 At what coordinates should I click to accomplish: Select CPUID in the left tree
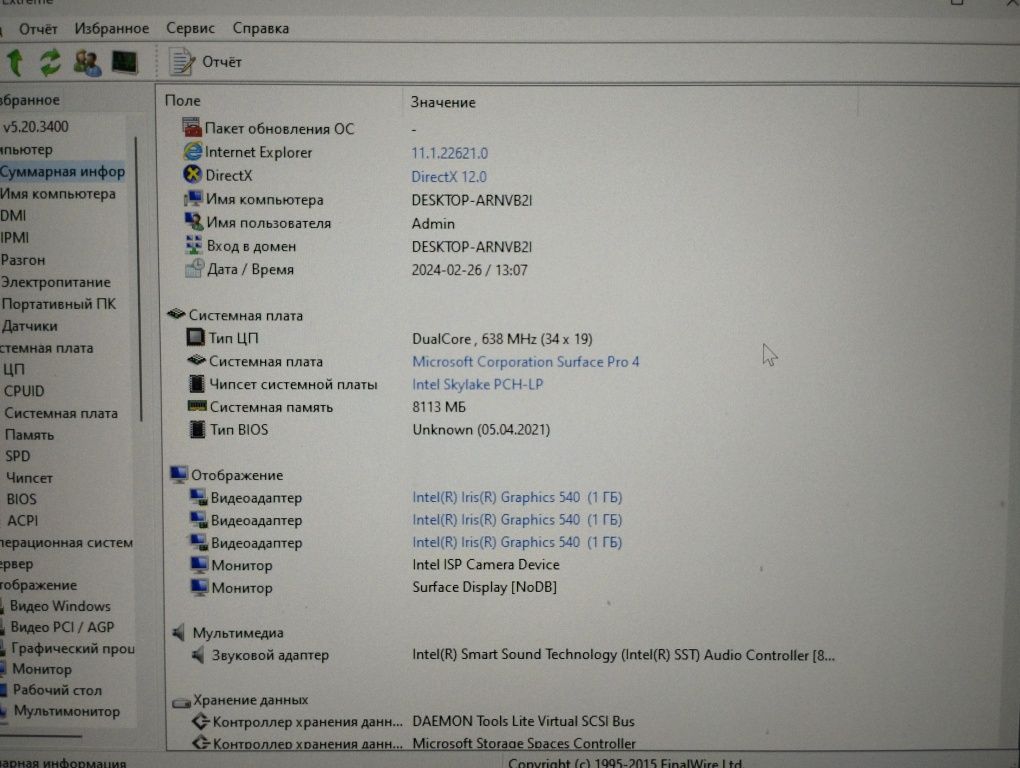pos(24,391)
